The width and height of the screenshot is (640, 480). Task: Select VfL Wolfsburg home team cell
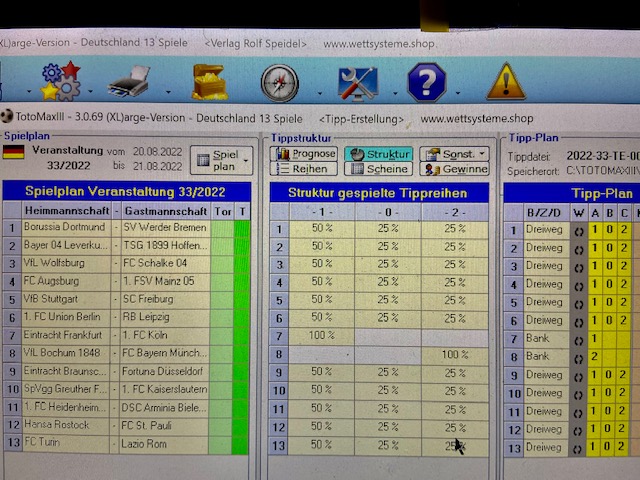coord(66,263)
